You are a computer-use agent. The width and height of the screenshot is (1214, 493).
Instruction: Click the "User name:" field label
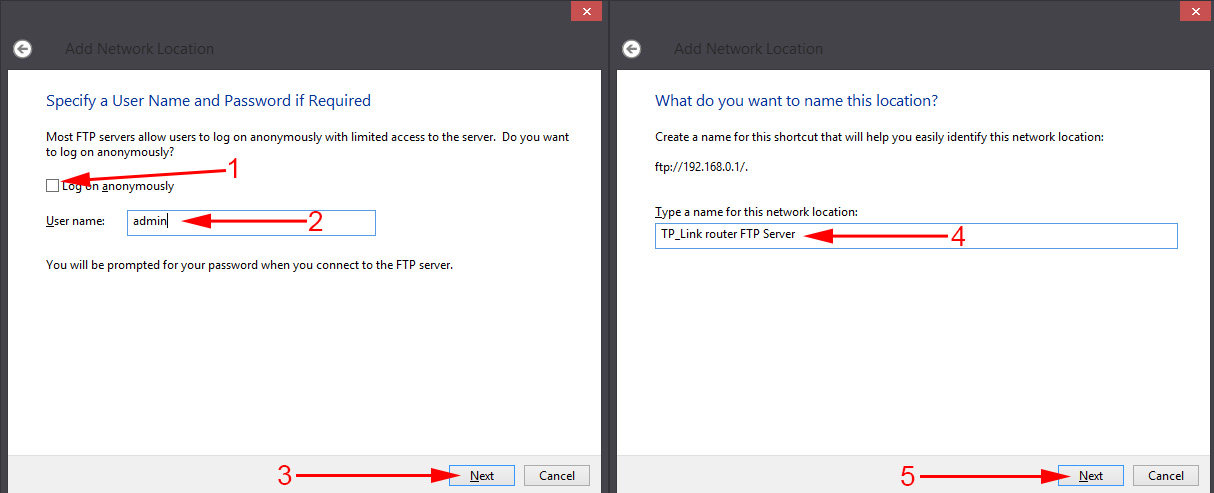pyautogui.click(x=75, y=222)
